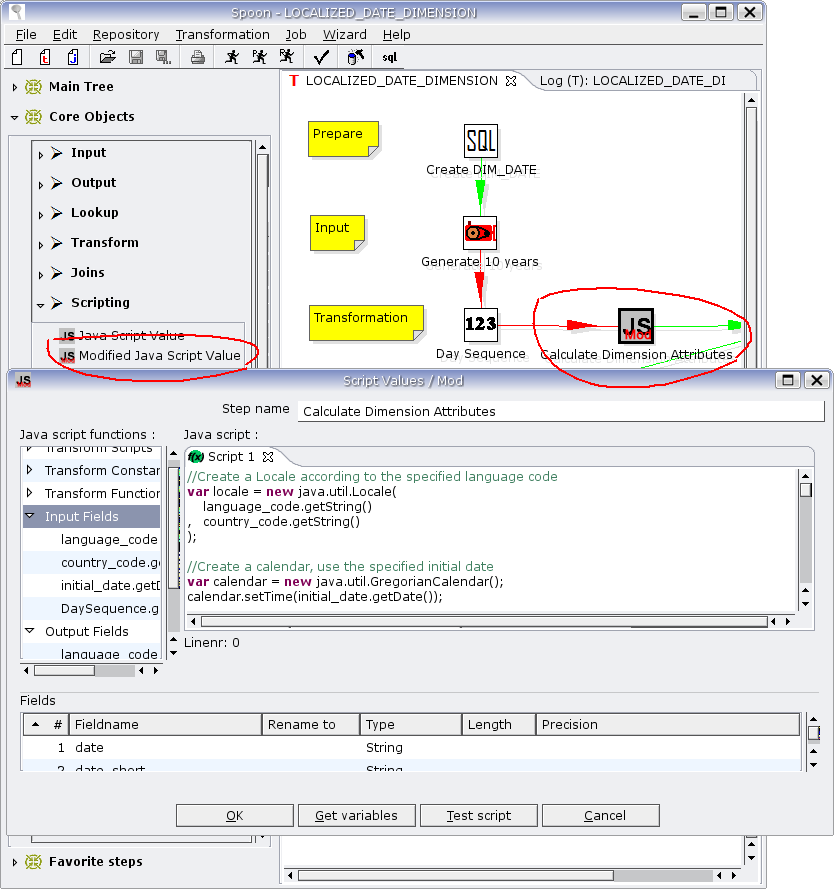Click the verify checkmark icon
This screenshot has height=889, width=837.
click(x=321, y=57)
